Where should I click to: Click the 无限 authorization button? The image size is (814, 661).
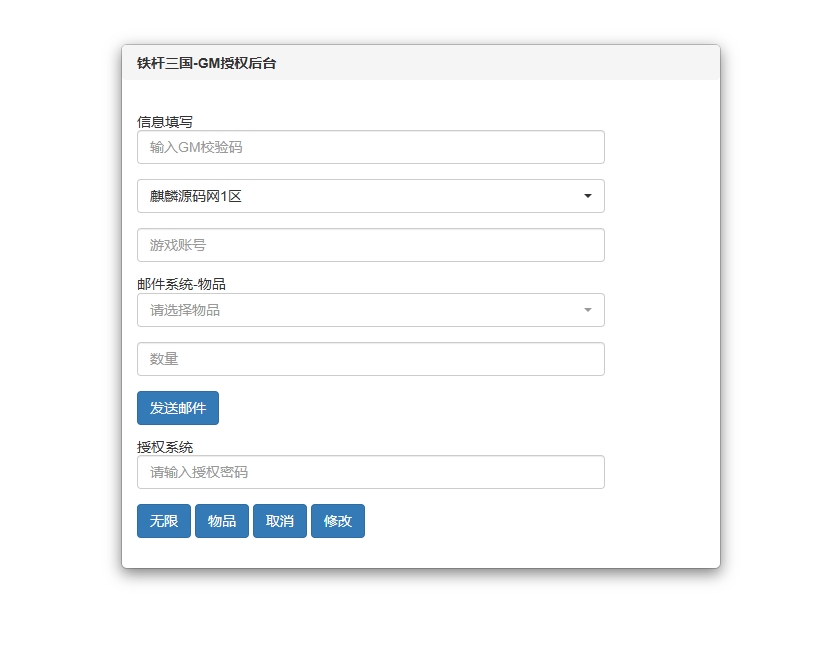[164, 521]
